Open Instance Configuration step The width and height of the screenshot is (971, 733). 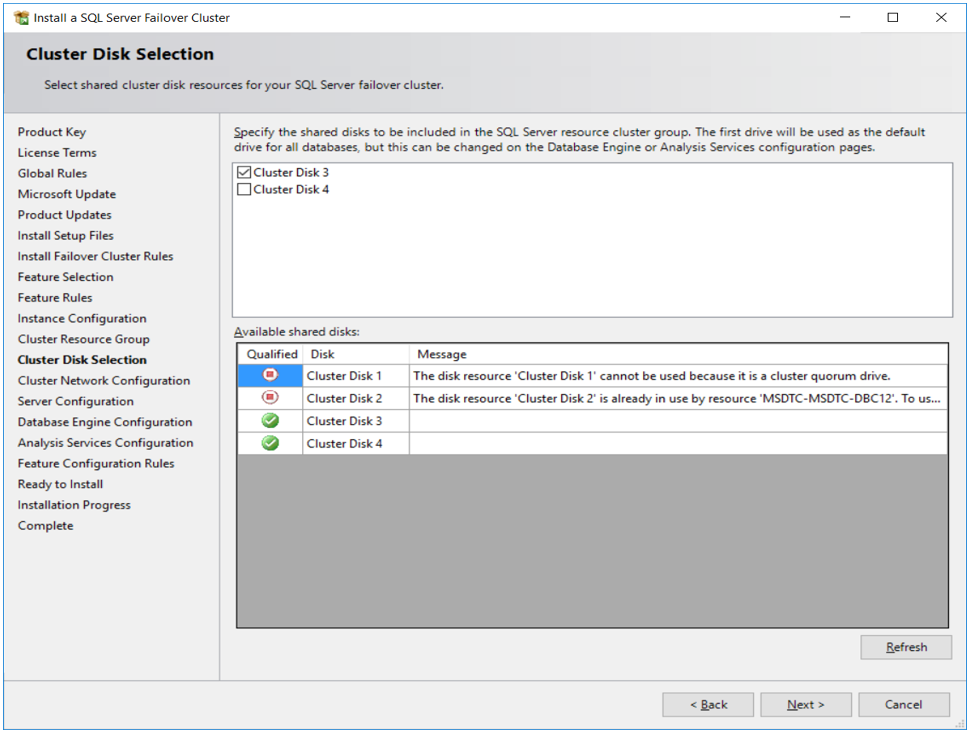[x=82, y=318]
